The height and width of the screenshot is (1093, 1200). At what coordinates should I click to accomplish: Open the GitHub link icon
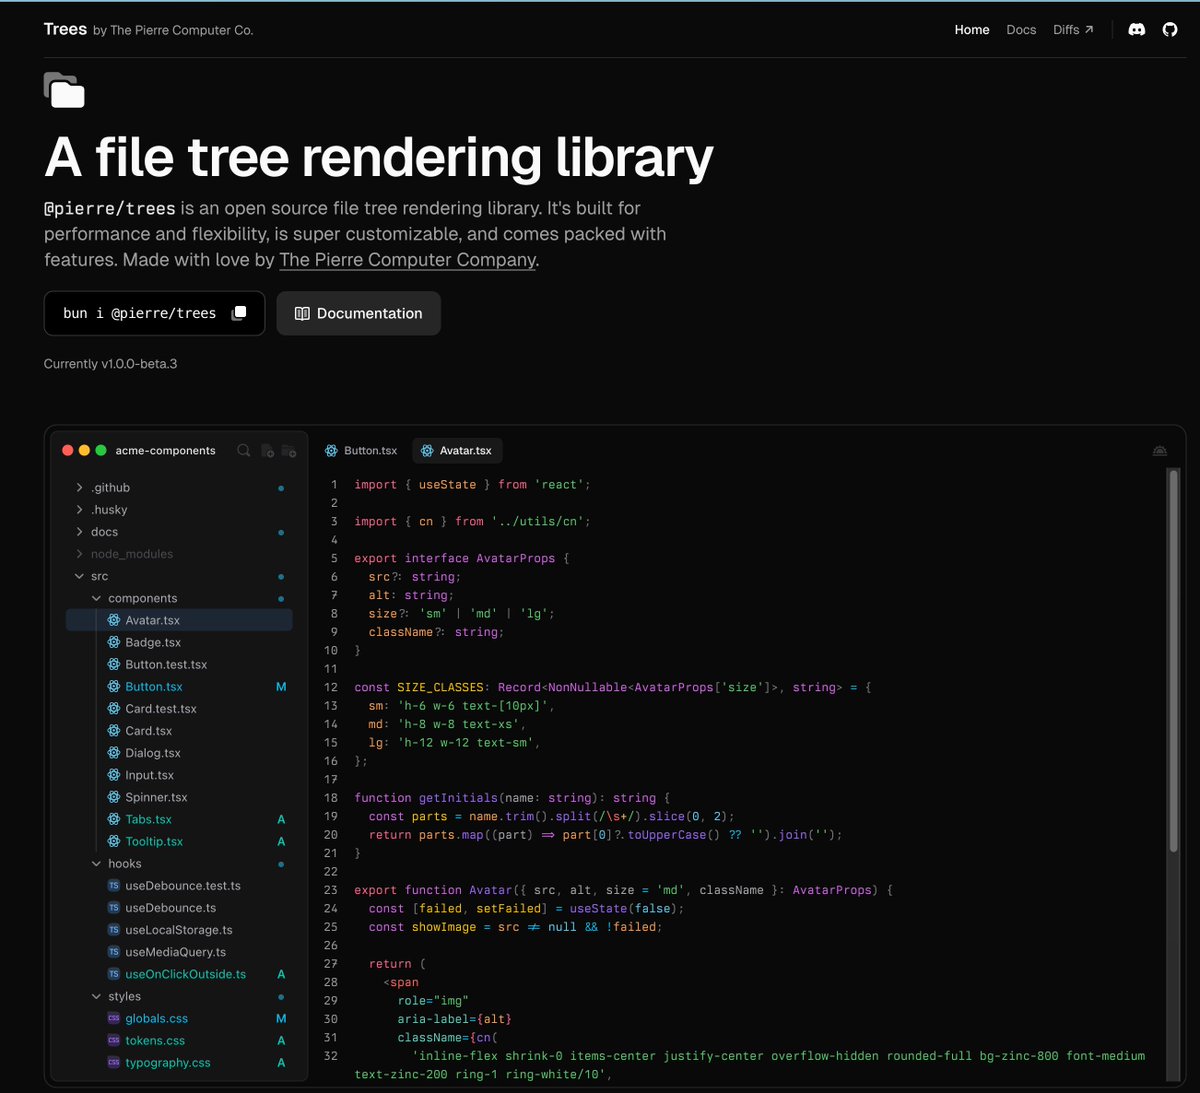[1170, 30]
